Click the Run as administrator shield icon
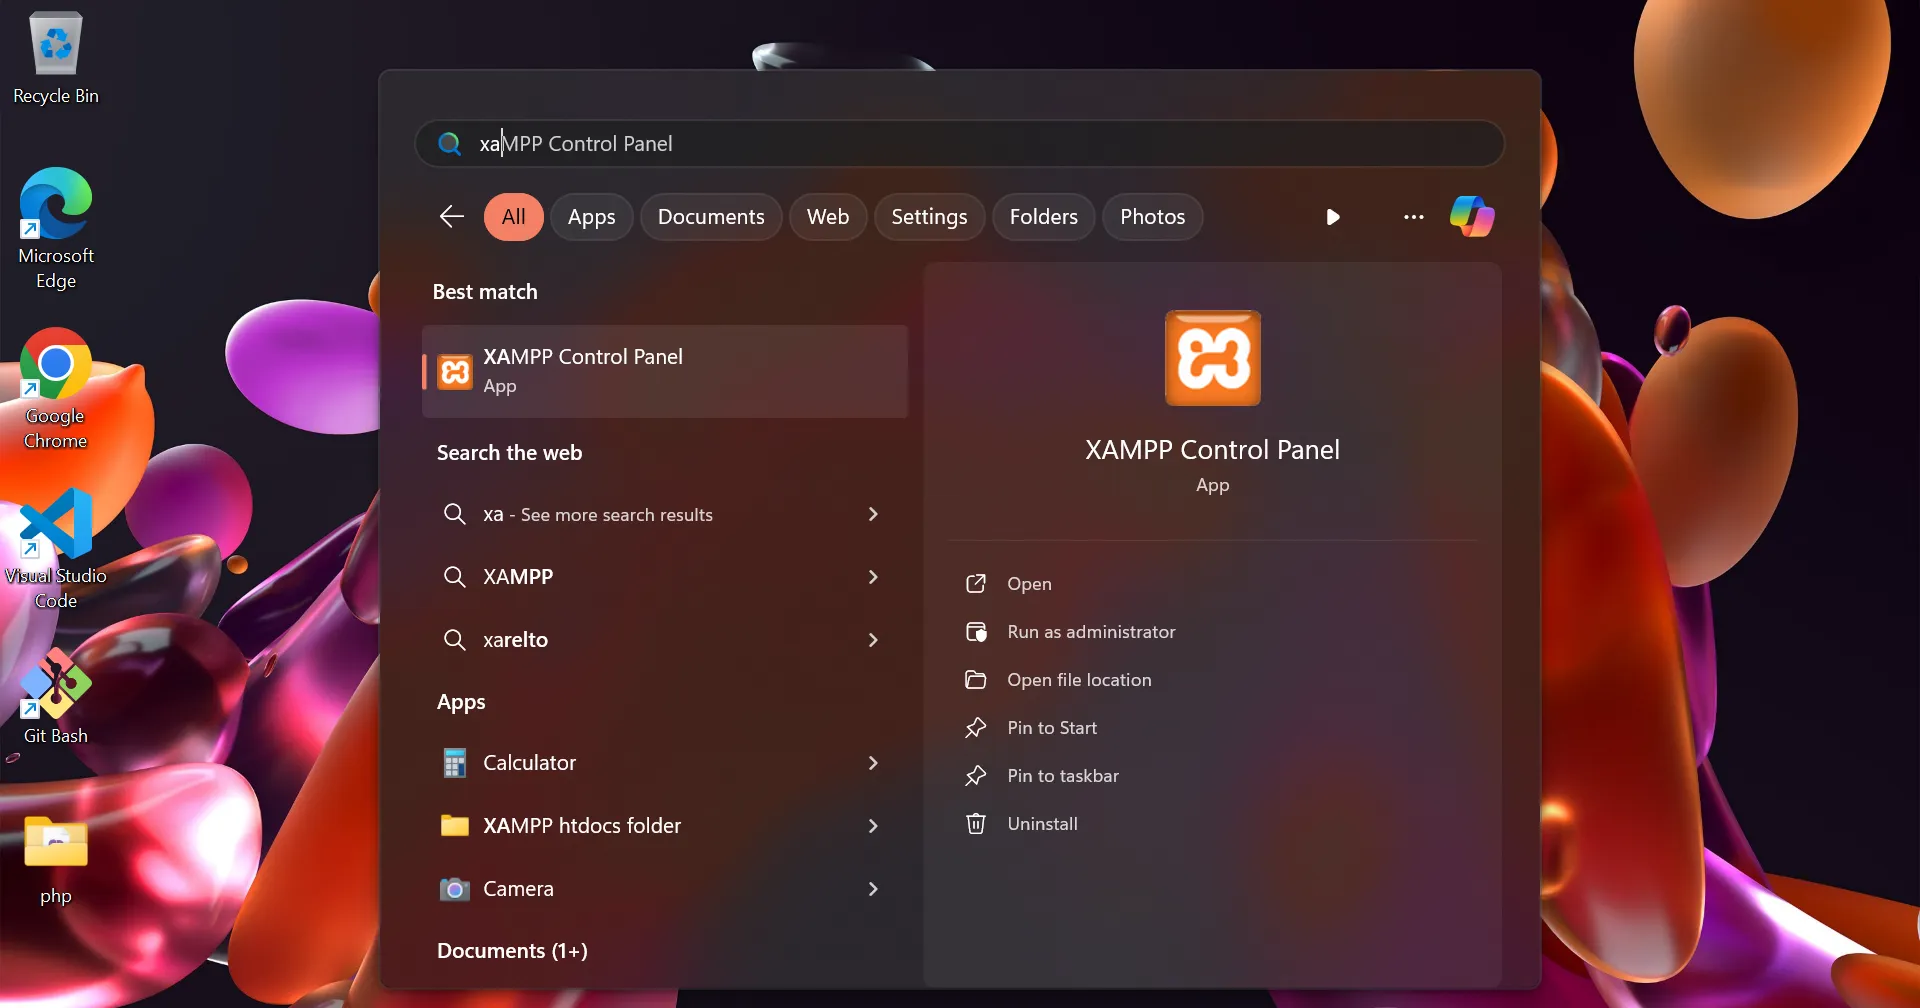 976,632
